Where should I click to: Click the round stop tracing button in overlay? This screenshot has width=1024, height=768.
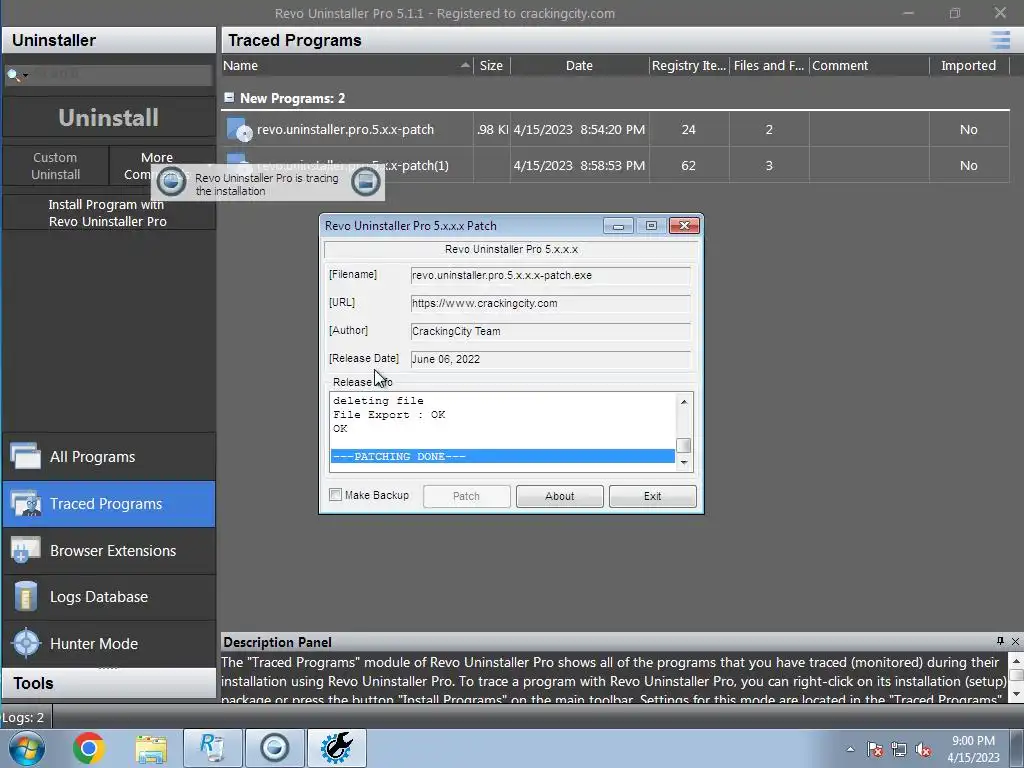coord(171,181)
